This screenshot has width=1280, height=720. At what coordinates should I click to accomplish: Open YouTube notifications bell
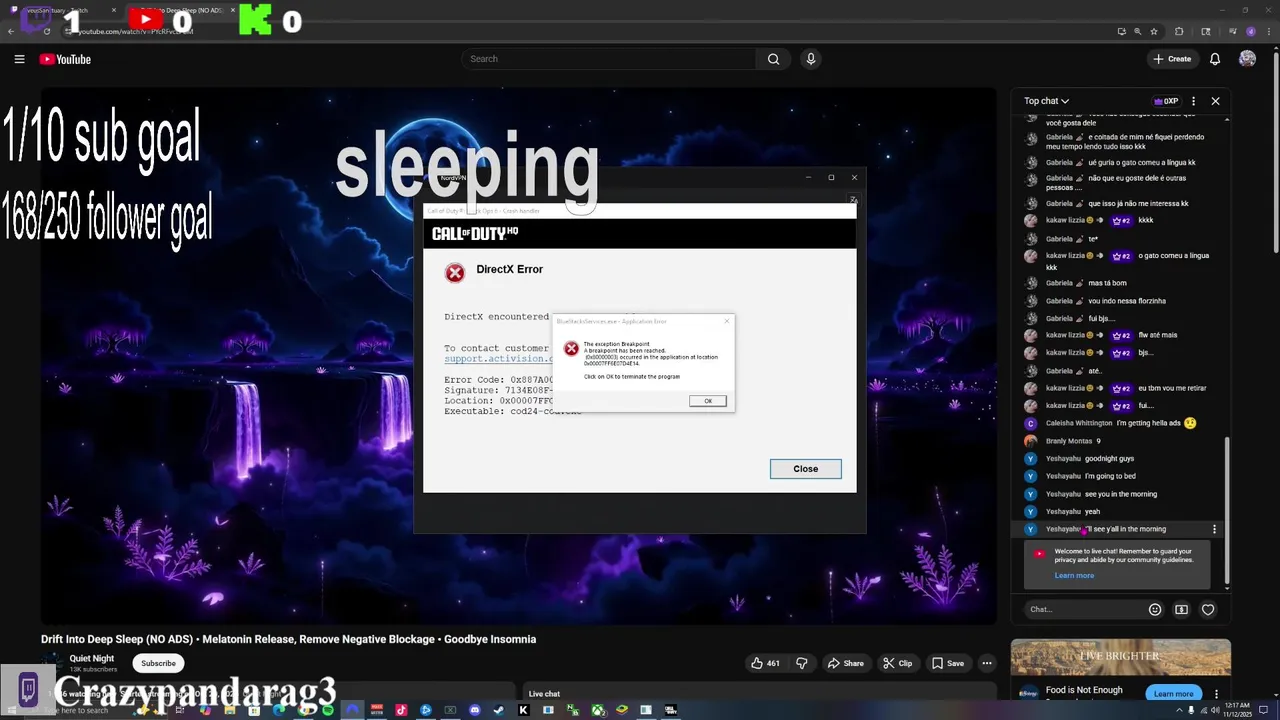pyautogui.click(x=1215, y=59)
